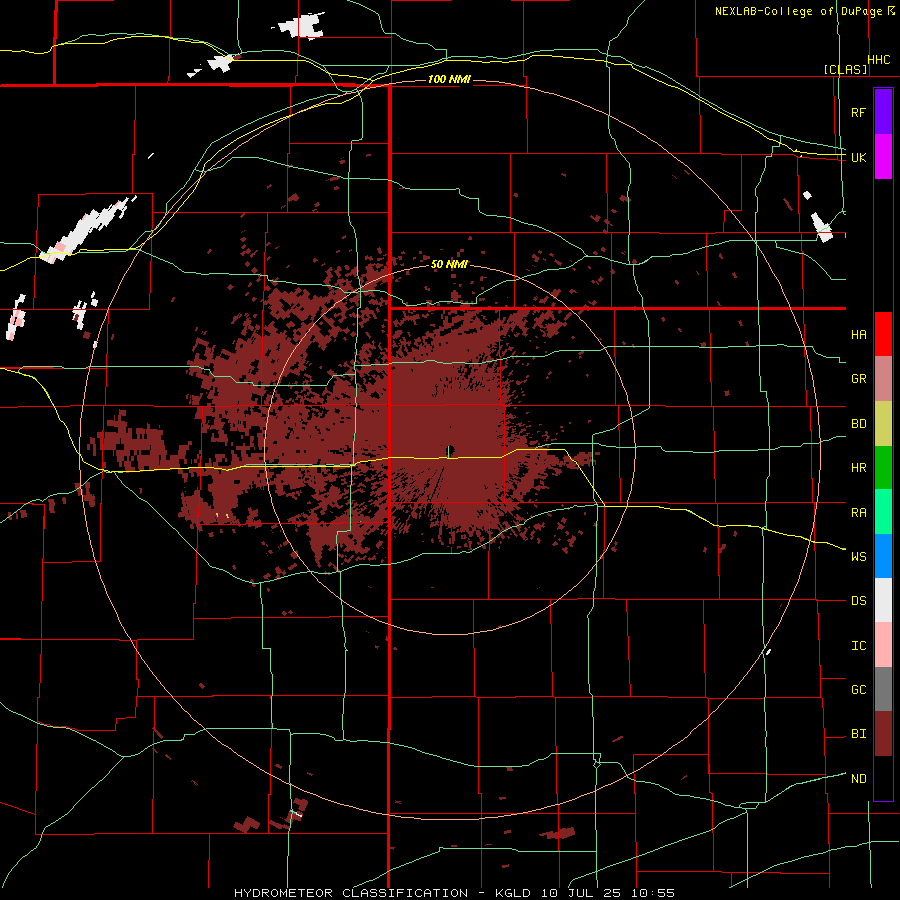Click the [CLAS] units label

(845, 70)
